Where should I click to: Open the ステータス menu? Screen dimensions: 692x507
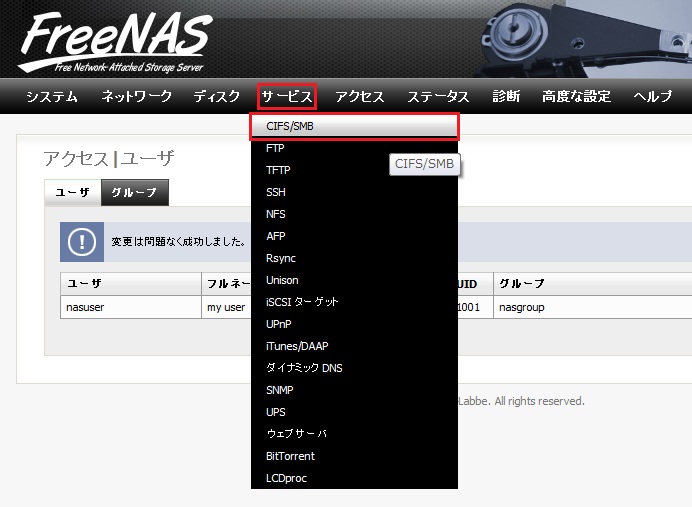click(438, 96)
